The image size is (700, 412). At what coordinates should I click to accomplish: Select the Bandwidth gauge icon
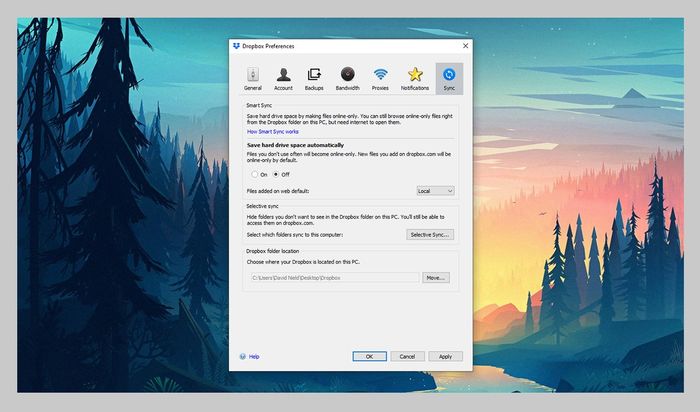tap(347, 76)
